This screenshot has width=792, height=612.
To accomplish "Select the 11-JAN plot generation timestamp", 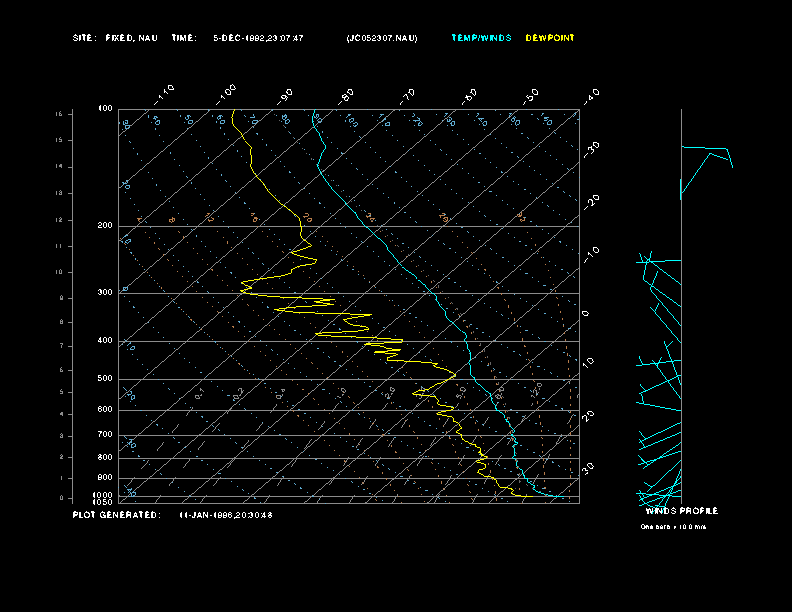I will pyautogui.click(x=226, y=515).
